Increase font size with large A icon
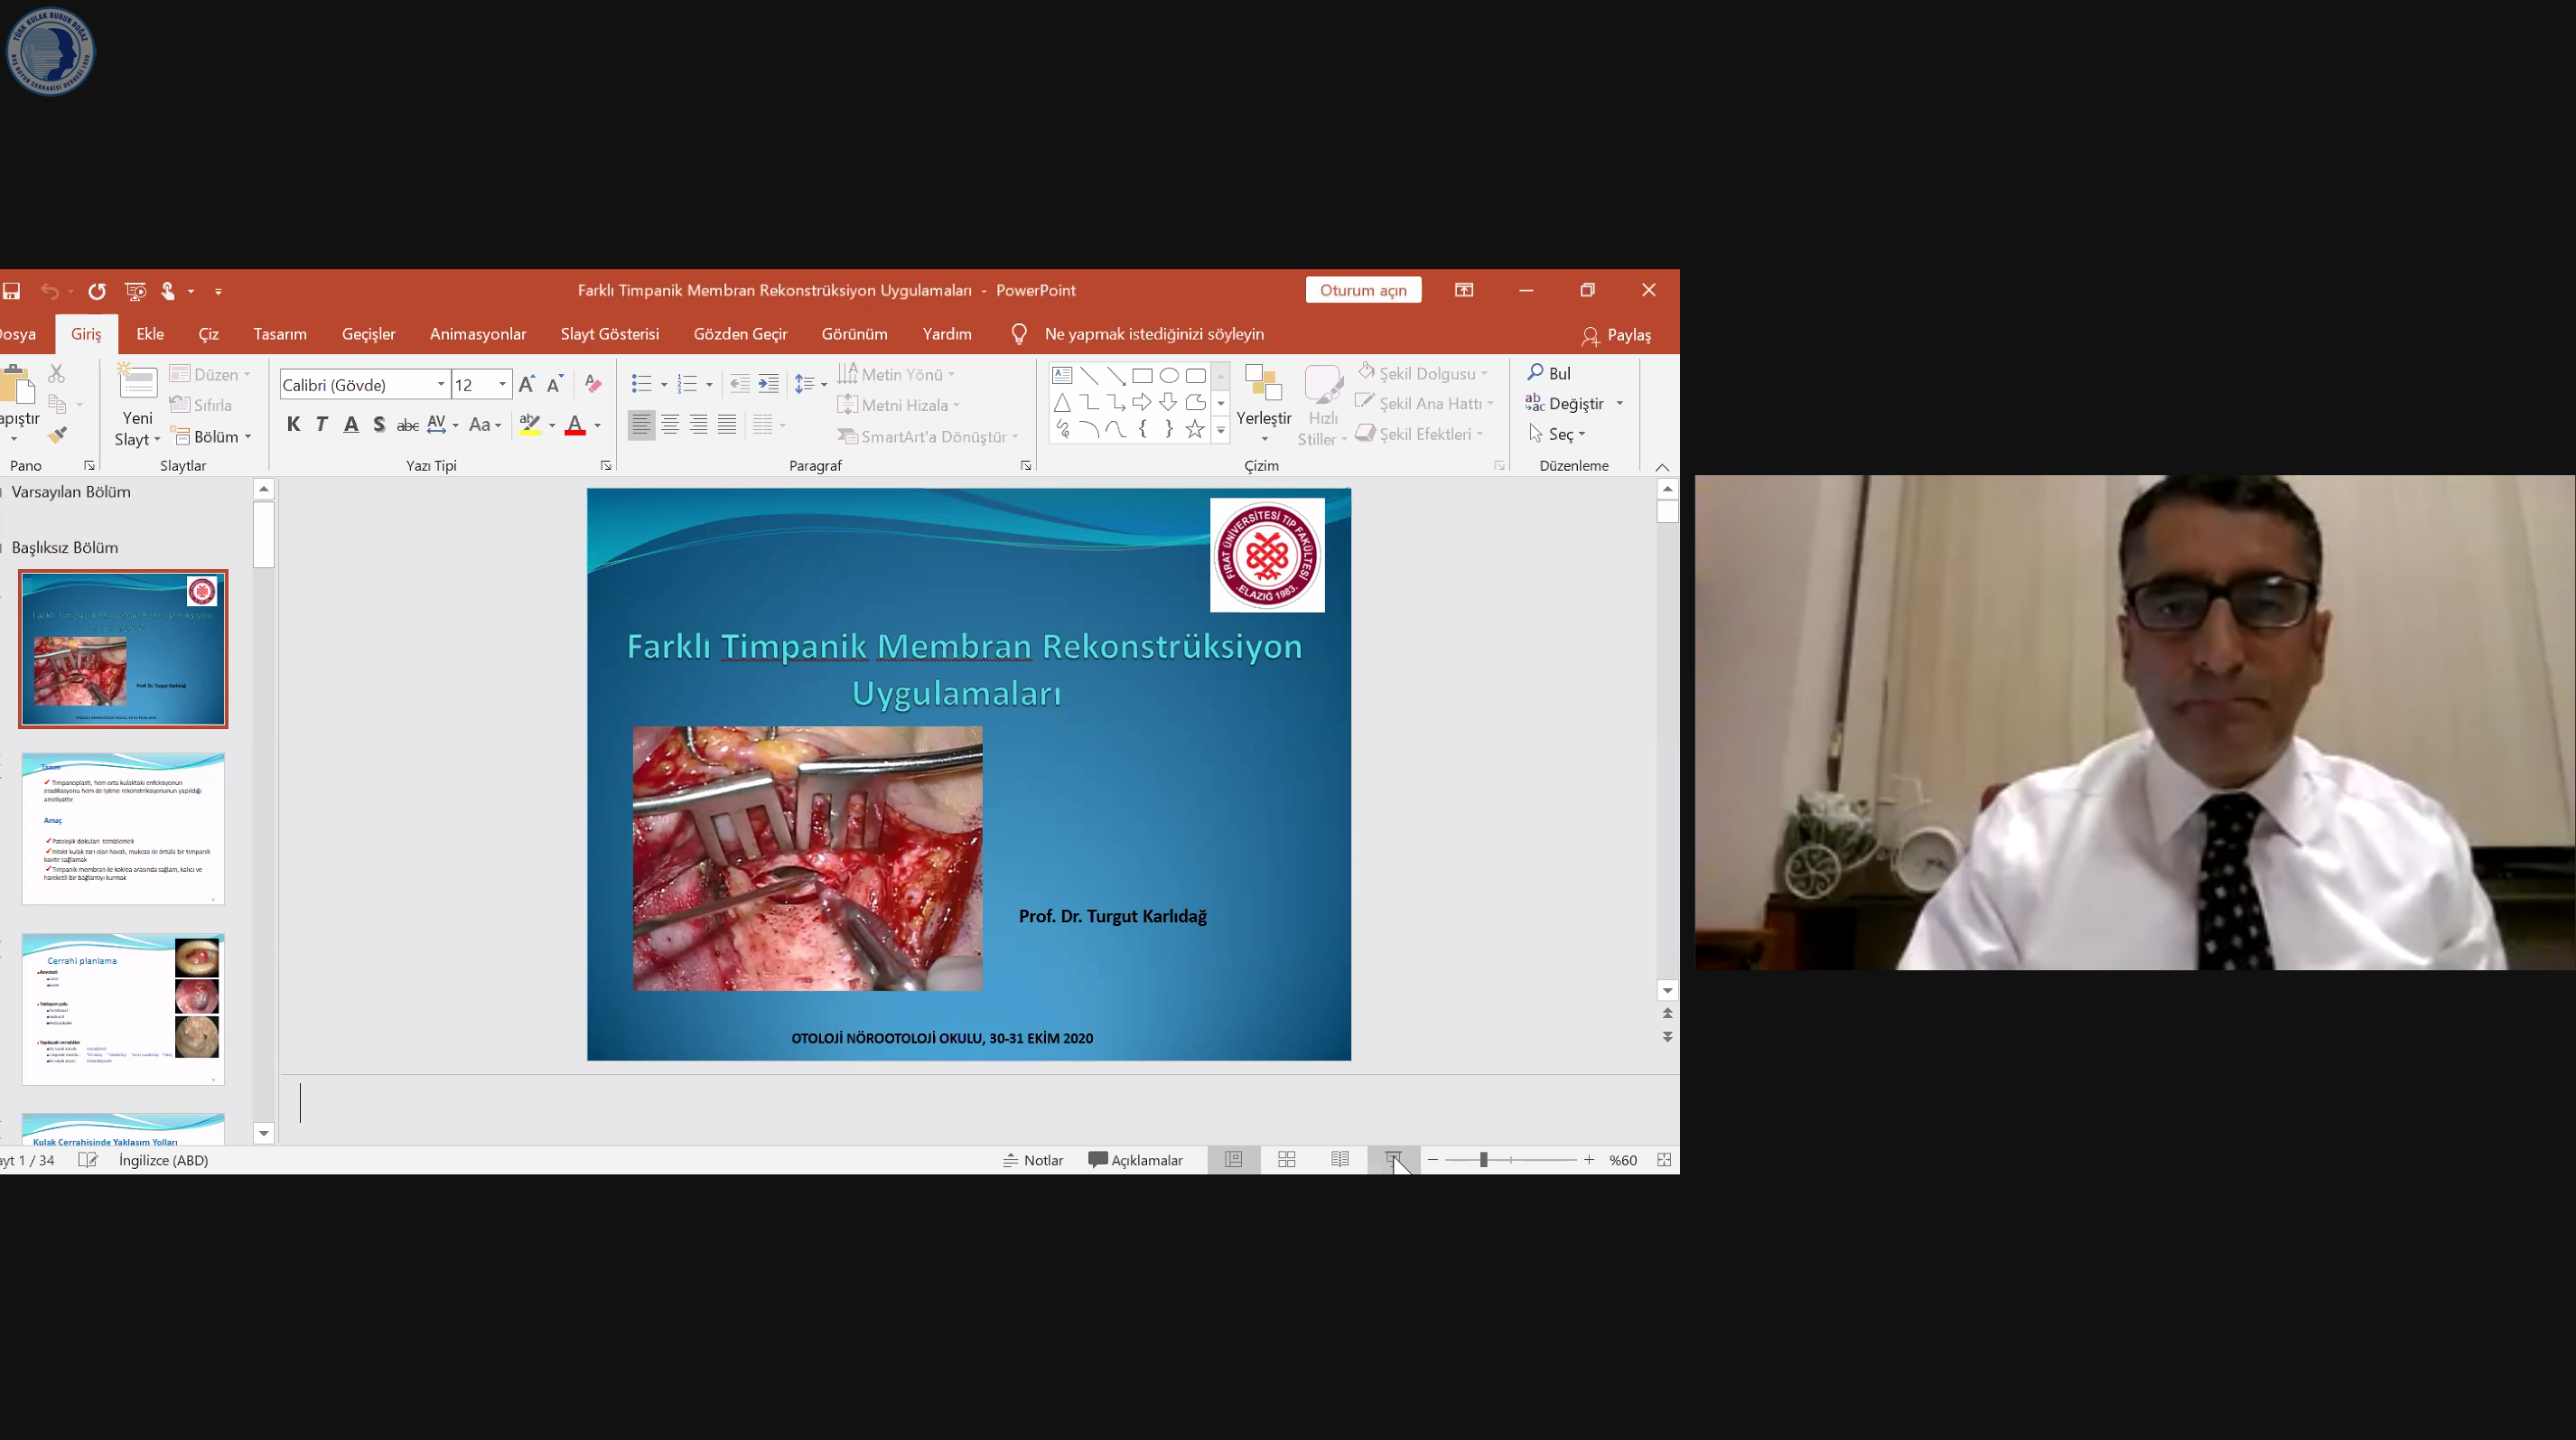The width and height of the screenshot is (2576, 1440). 527,384
